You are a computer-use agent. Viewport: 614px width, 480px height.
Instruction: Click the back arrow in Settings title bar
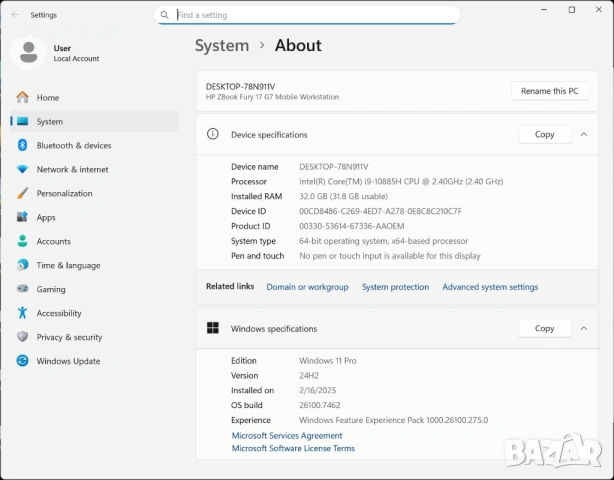pyautogui.click(x=15, y=15)
